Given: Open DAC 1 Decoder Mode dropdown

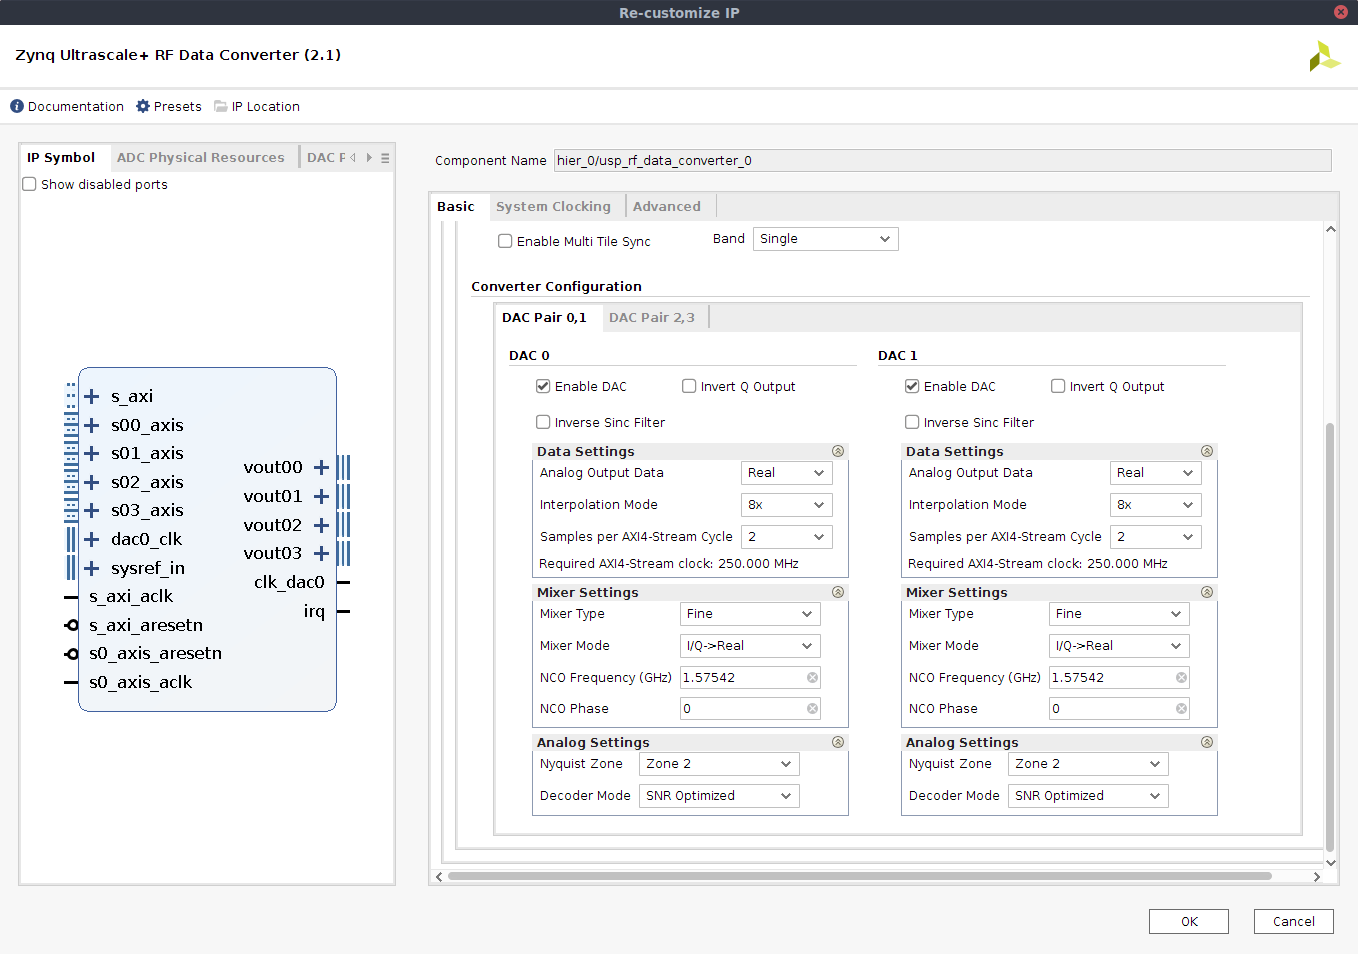Looking at the screenshot, I should (x=1088, y=796).
